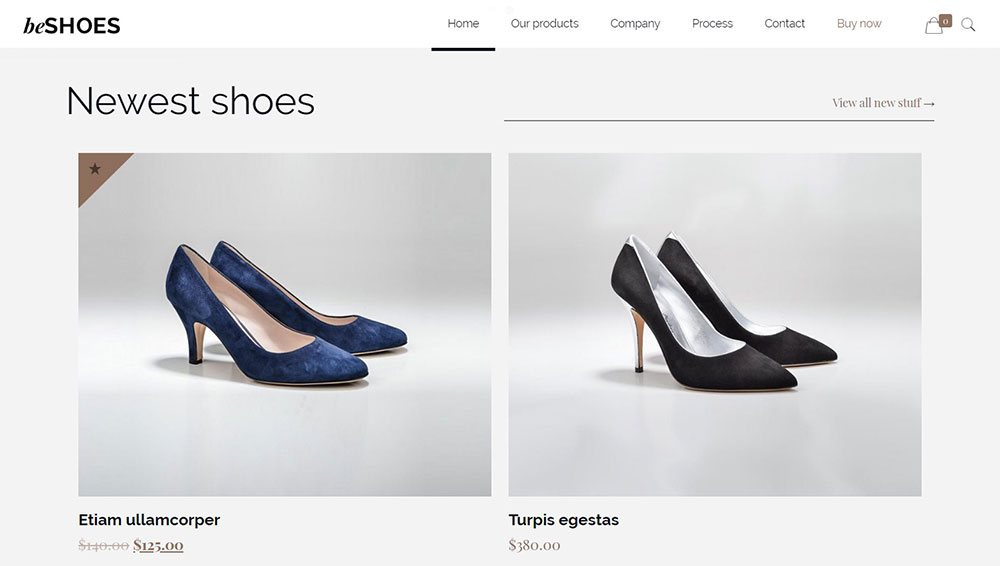Image resolution: width=1000 pixels, height=566 pixels.
Task: Click the Etiam ullamcorper product title
Action: click(149, 520)
